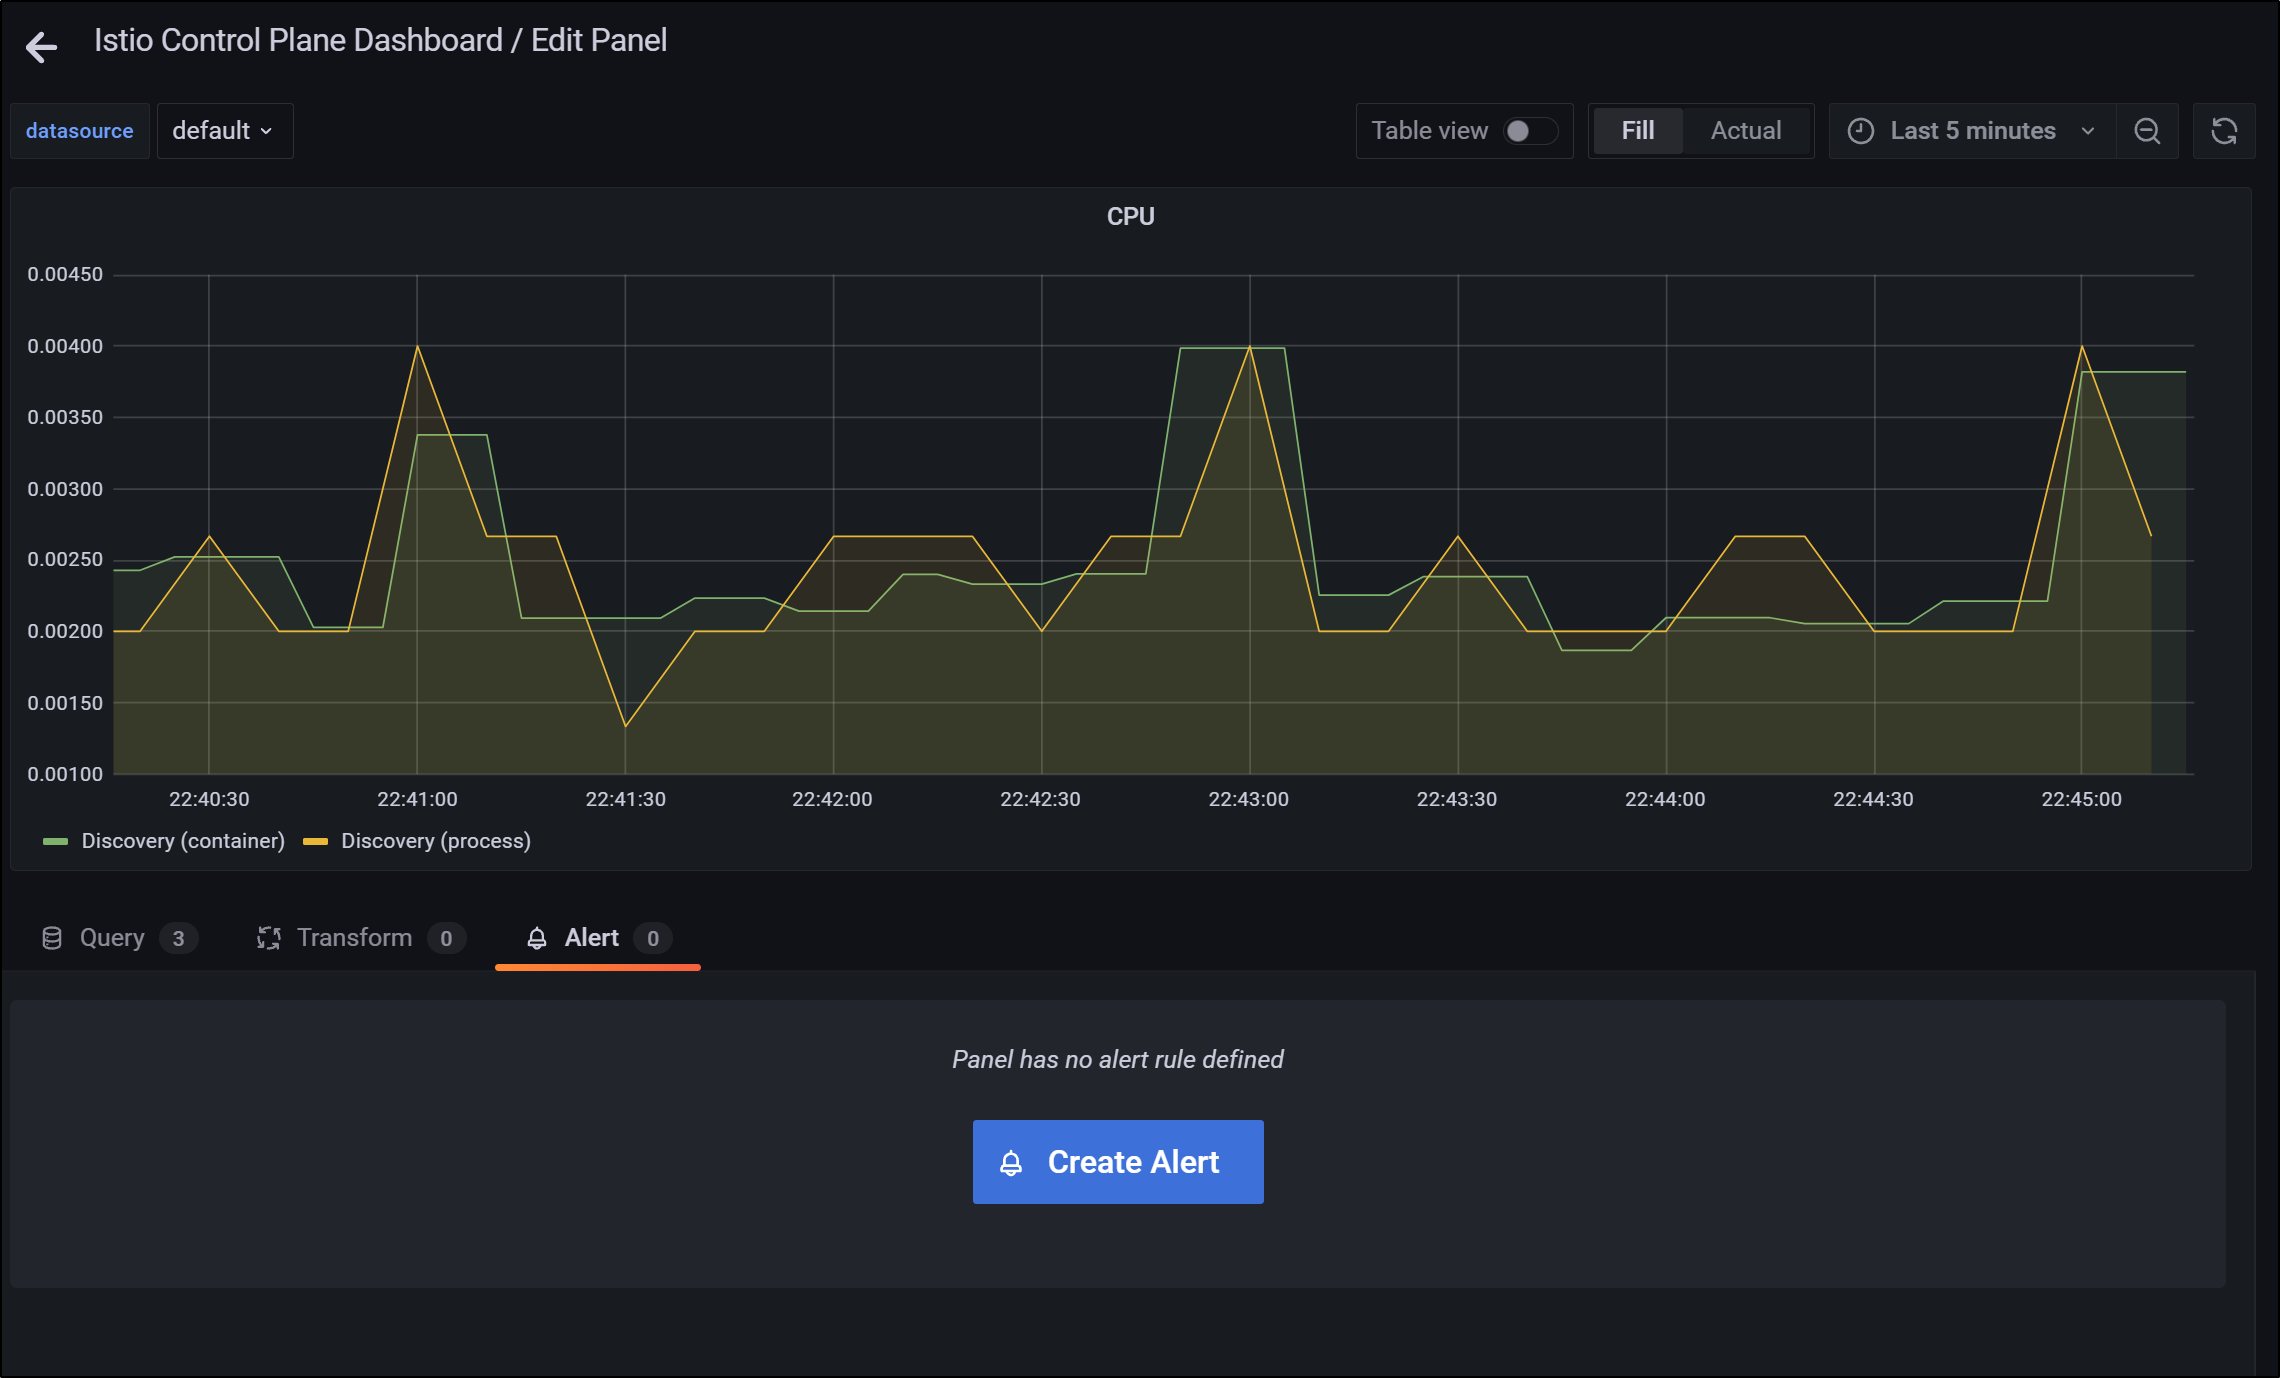
Task: Switch to the Query tab
Action: click(x=119, y=938)
